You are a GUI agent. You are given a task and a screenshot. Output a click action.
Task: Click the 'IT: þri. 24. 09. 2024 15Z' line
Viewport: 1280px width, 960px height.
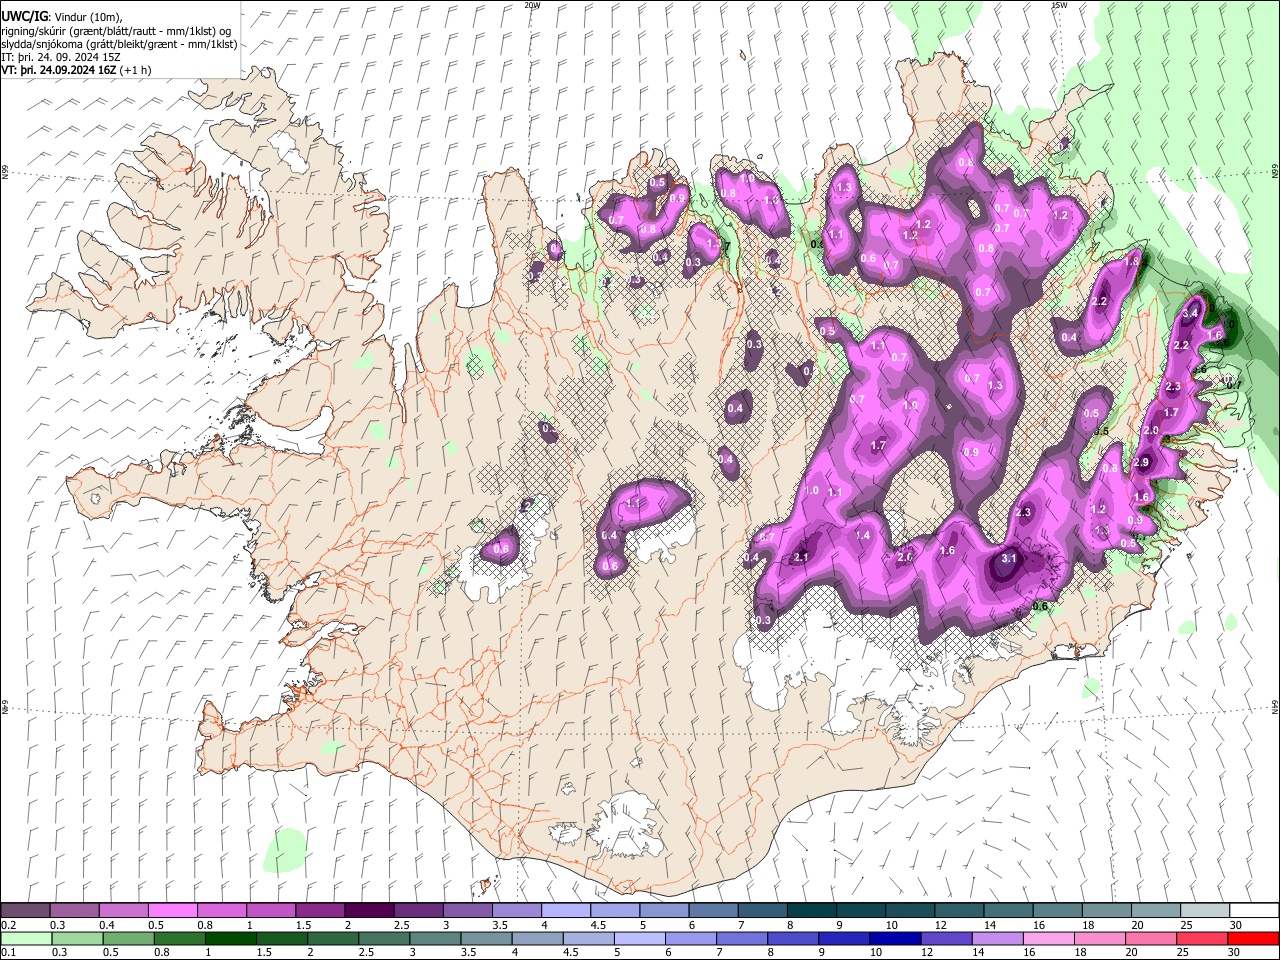(61, 57)
